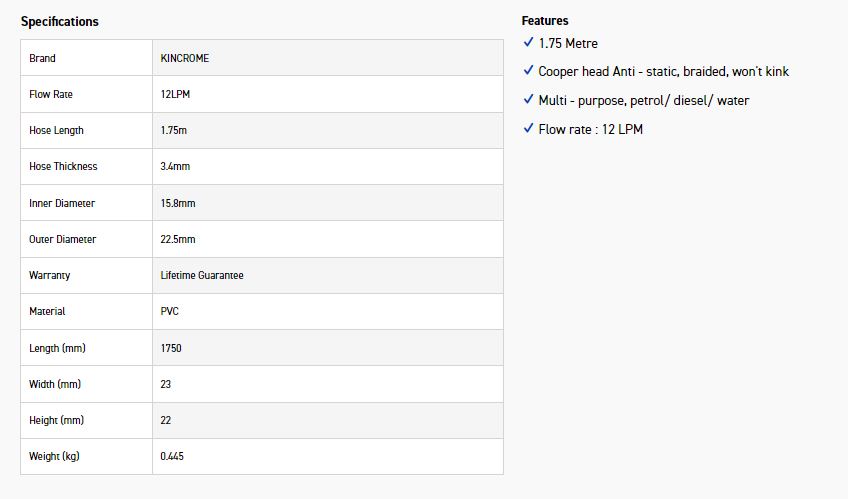This screenshot has height=499, width=848.
Task: Select the 3.4mm hose thickness value
Action: pos(175,166)
